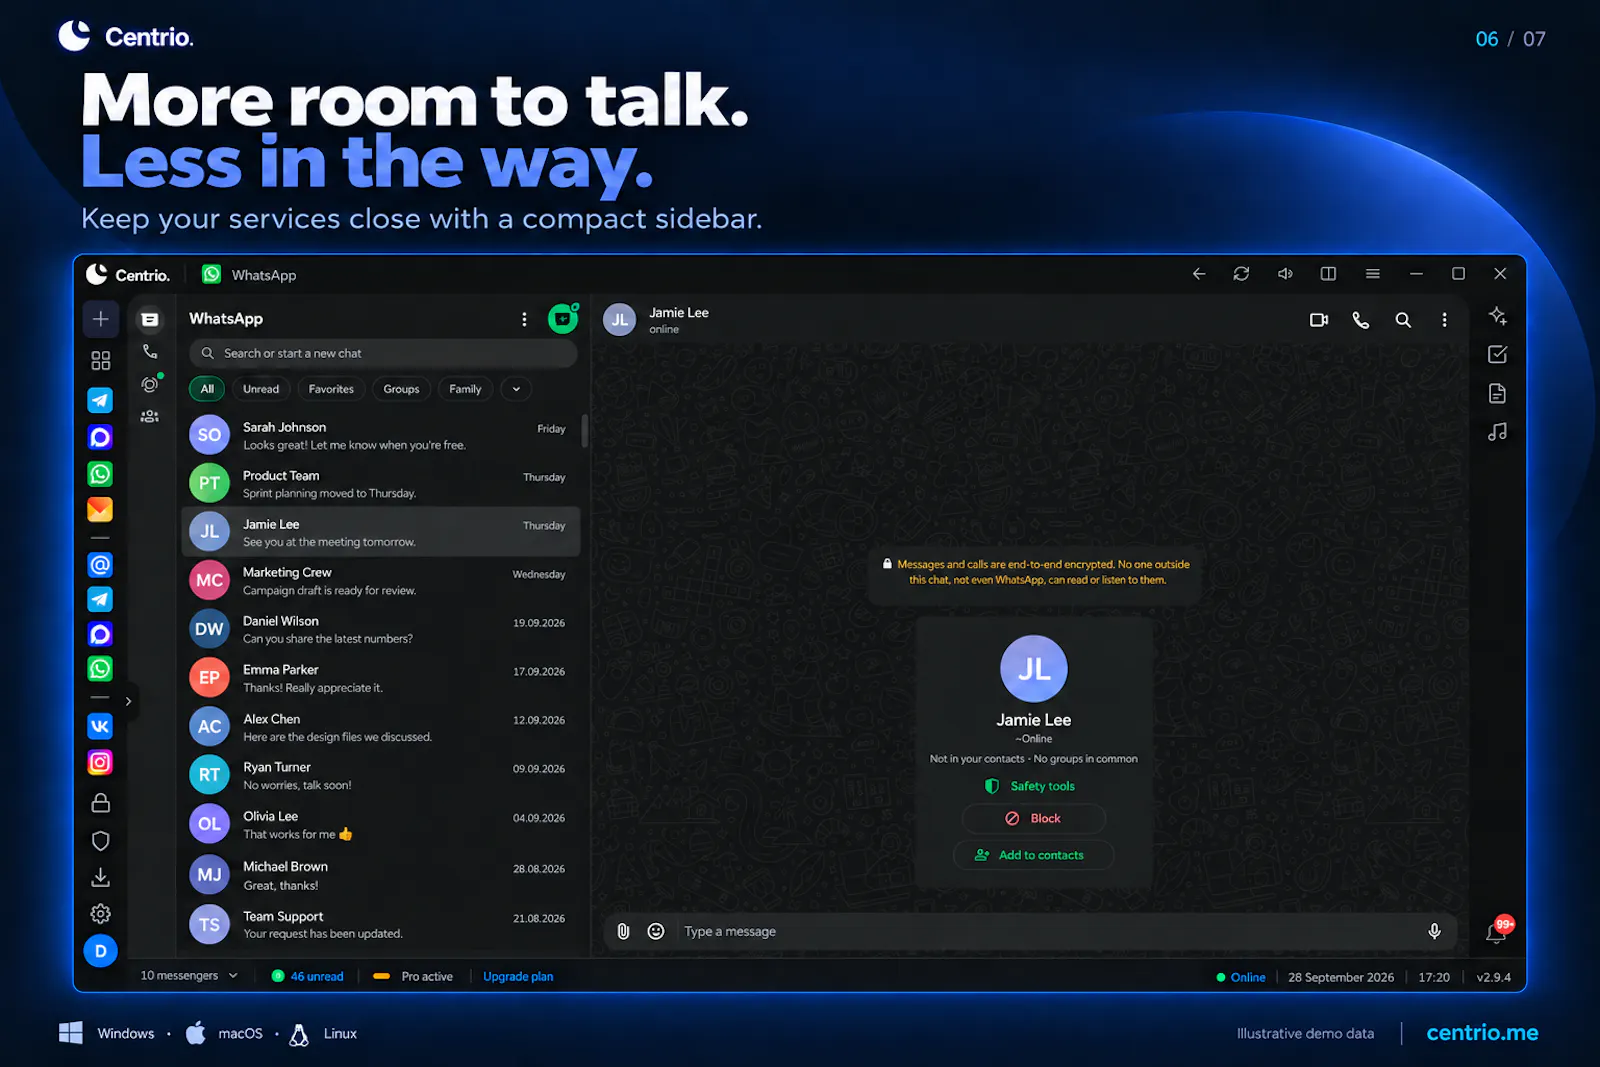Open Centrio settings gear icon
The image size is (1600, 1067).
[x=100, y=913]
